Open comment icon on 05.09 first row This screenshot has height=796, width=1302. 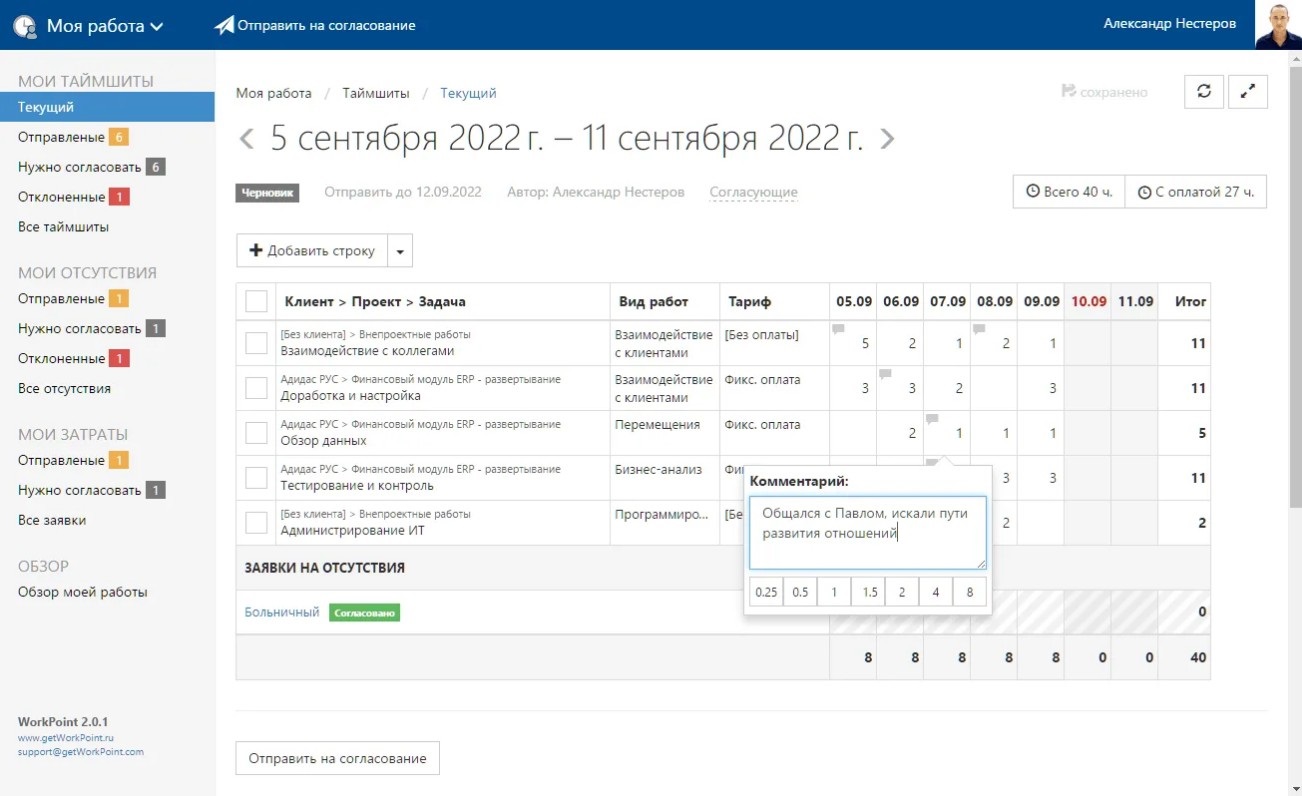click(x=838, y=329)
